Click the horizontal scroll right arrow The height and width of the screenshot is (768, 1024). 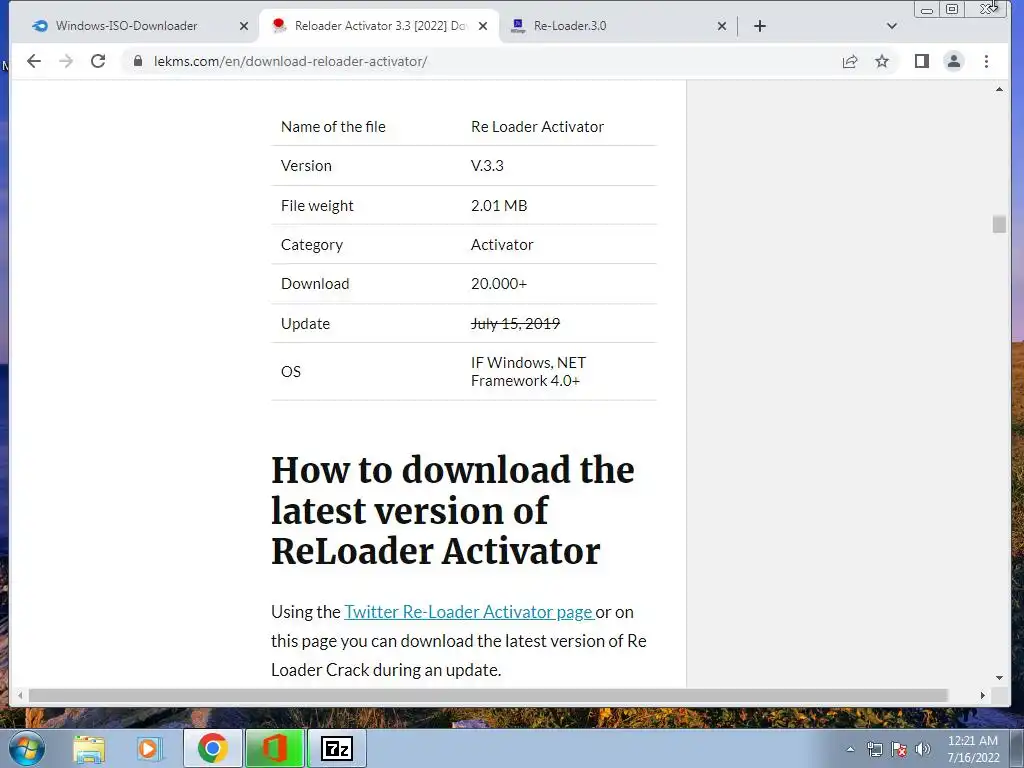pos(982,696)
